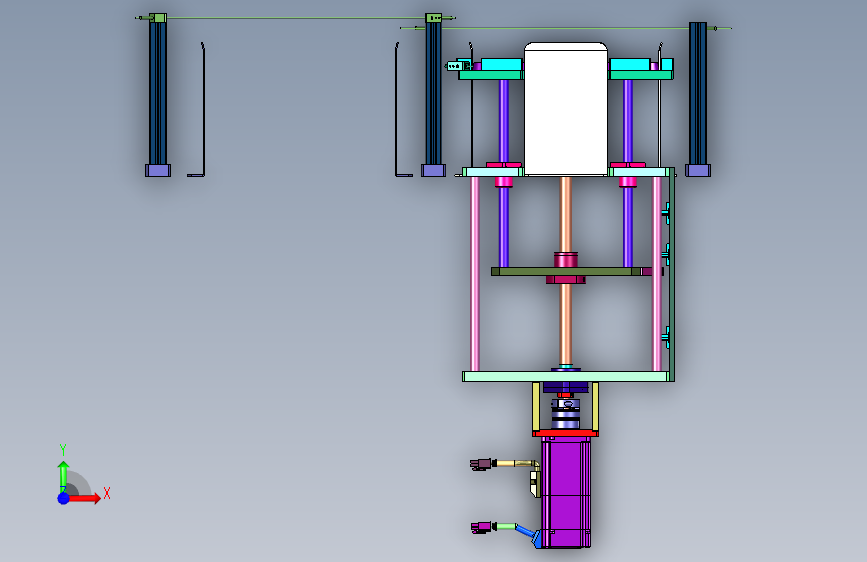The width and height of the screenshot is (867, 562).
Task: Select the white cylindrical container in the model
Action: click(x=566, y=109)
